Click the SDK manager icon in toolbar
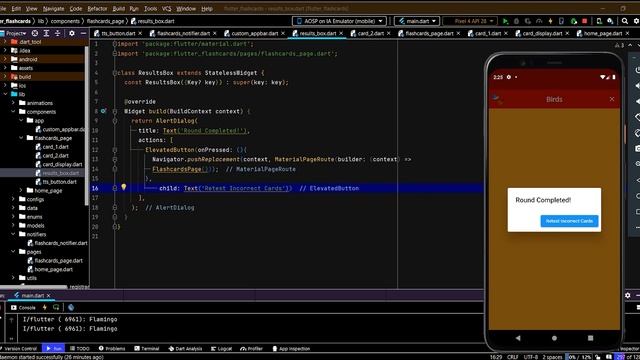This screenshot has width=640, height=360. pyautogui.click(x=610, y=21)
